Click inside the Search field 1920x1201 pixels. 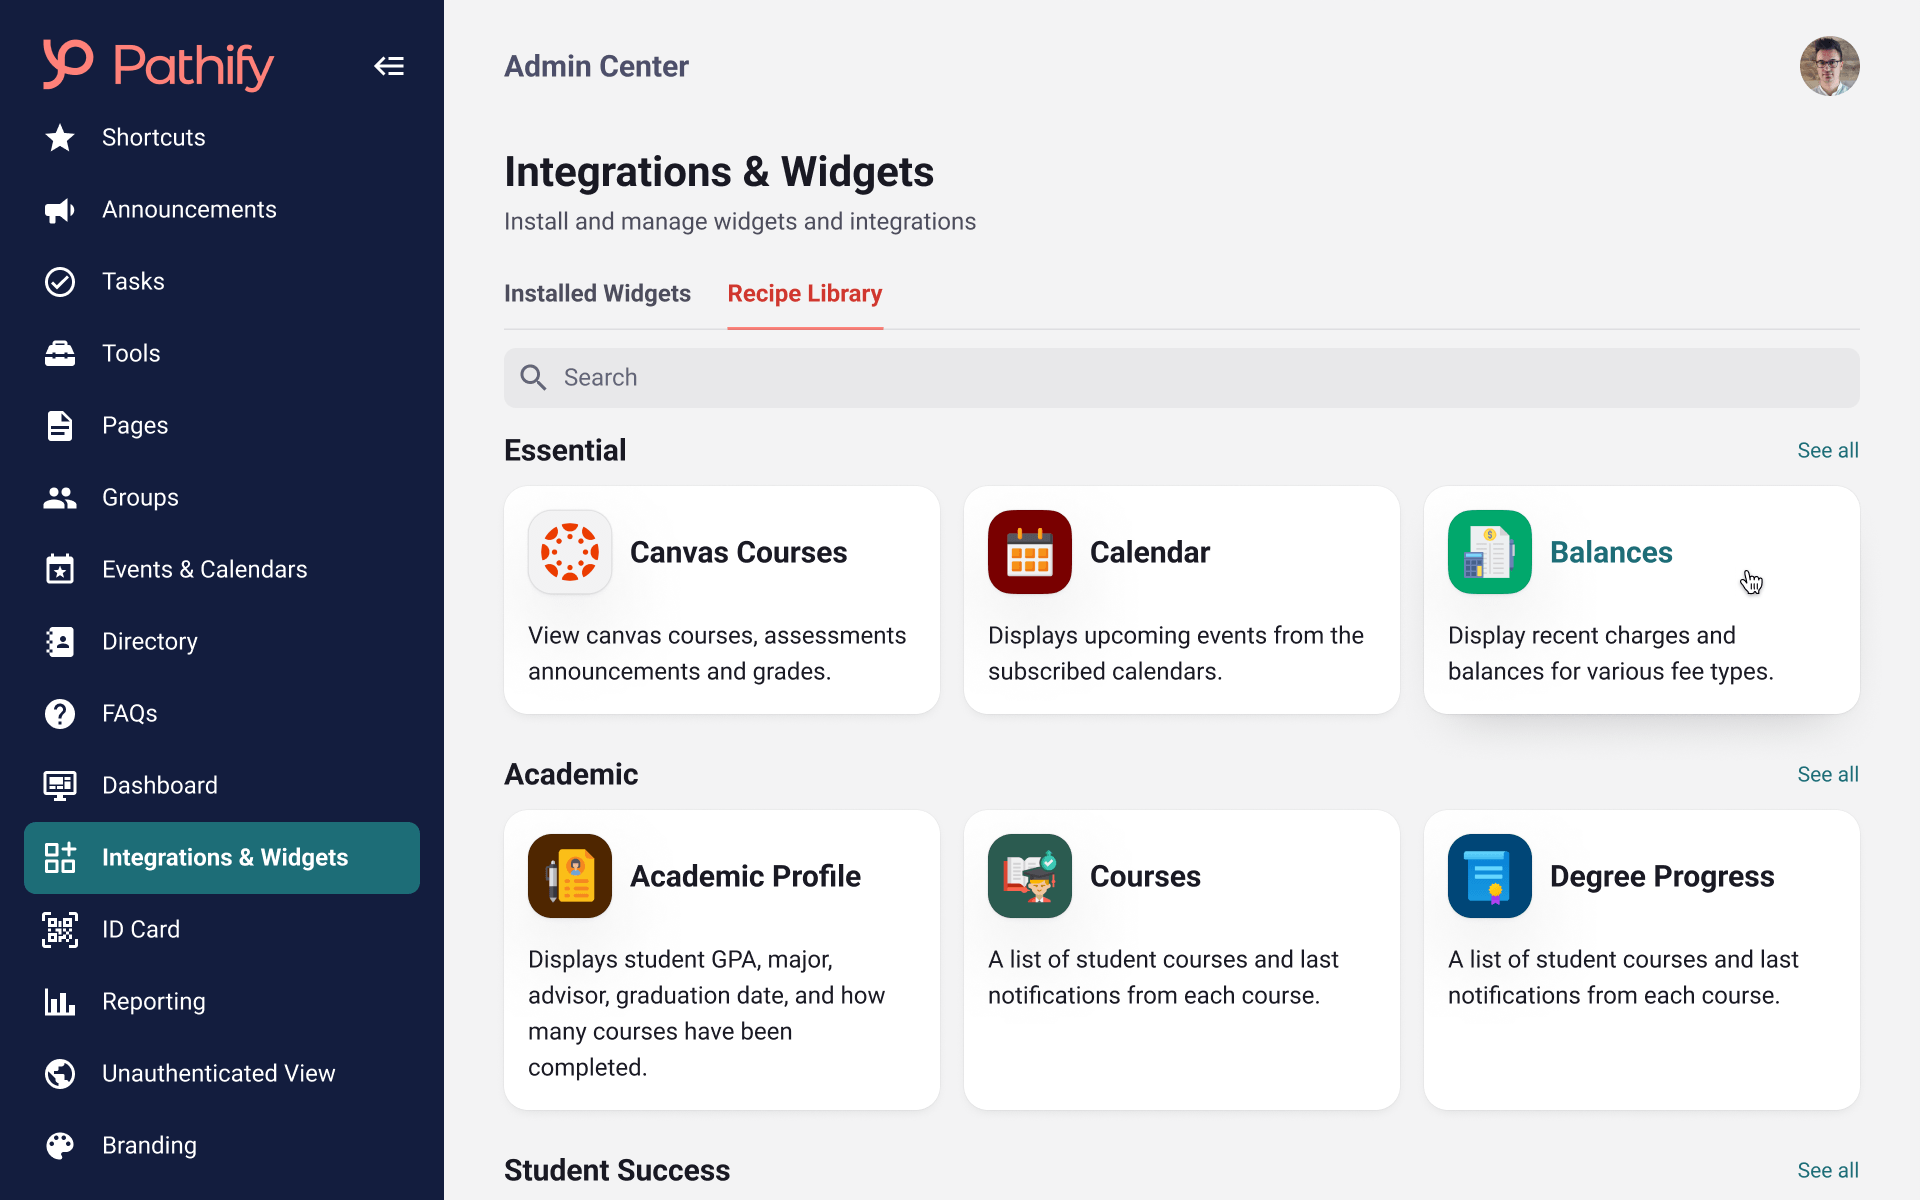(x=1000, y=377)
